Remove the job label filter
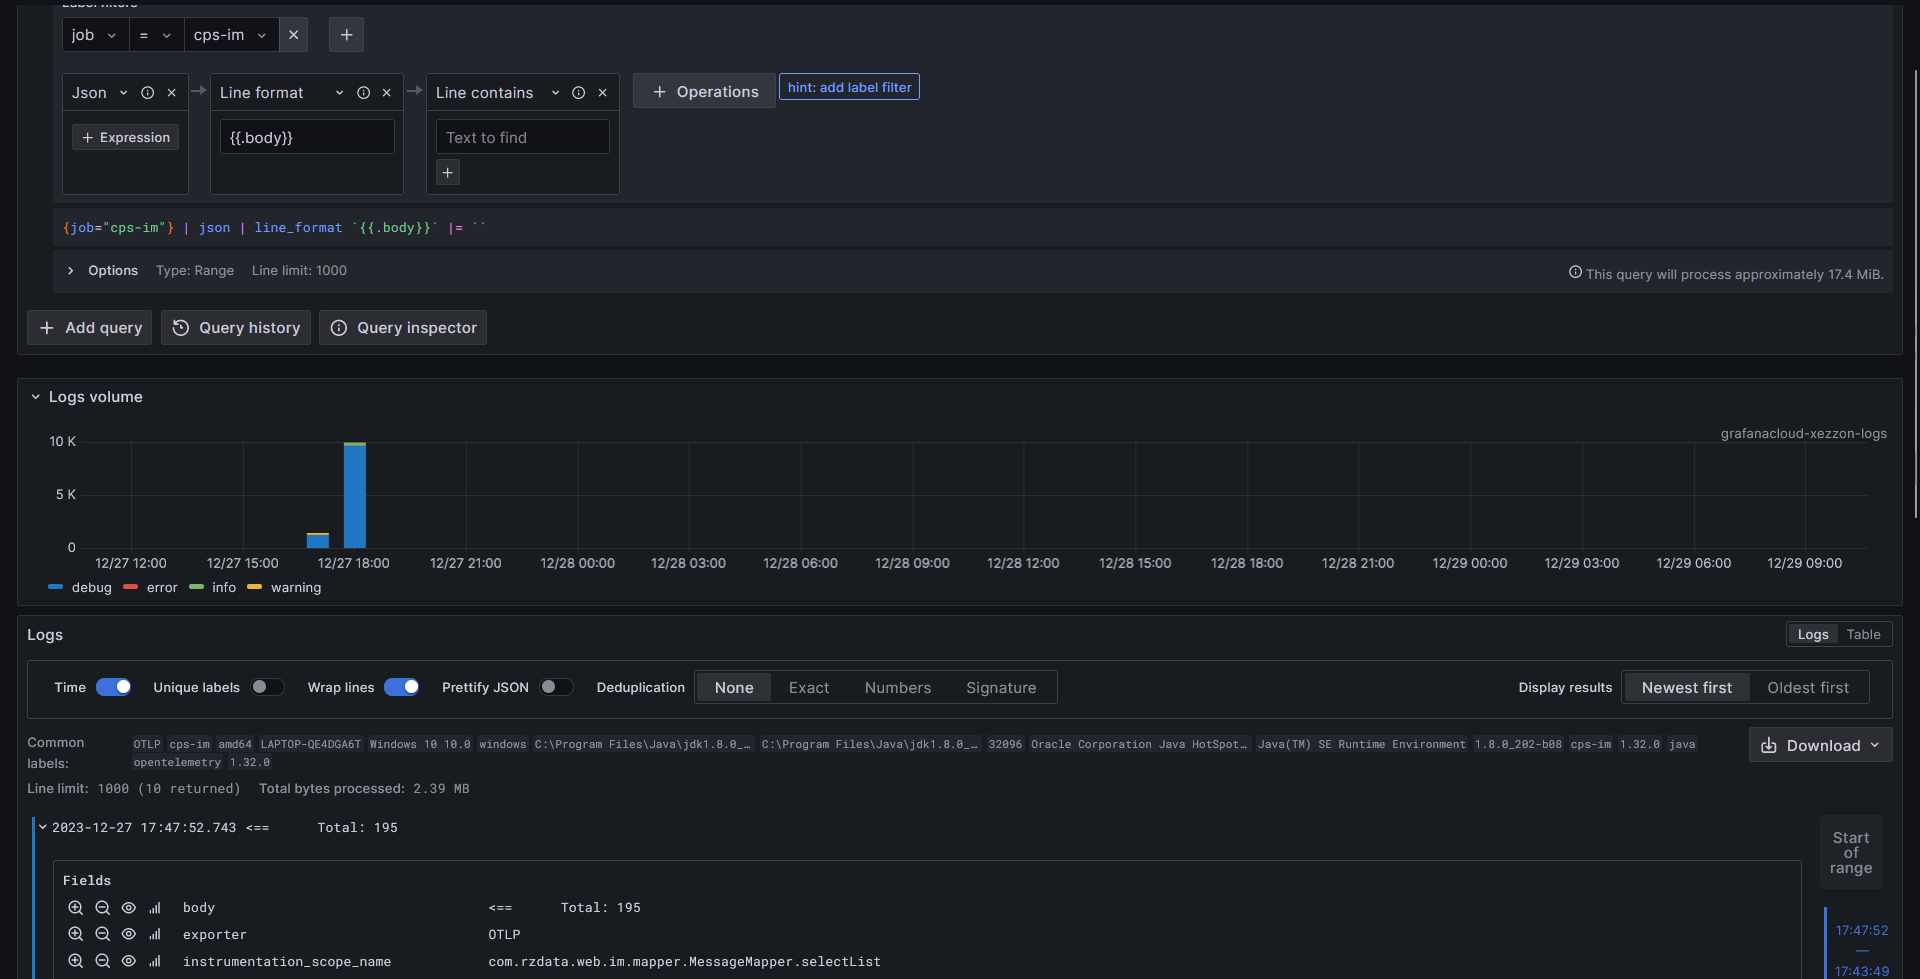 [x=294, y=35]
